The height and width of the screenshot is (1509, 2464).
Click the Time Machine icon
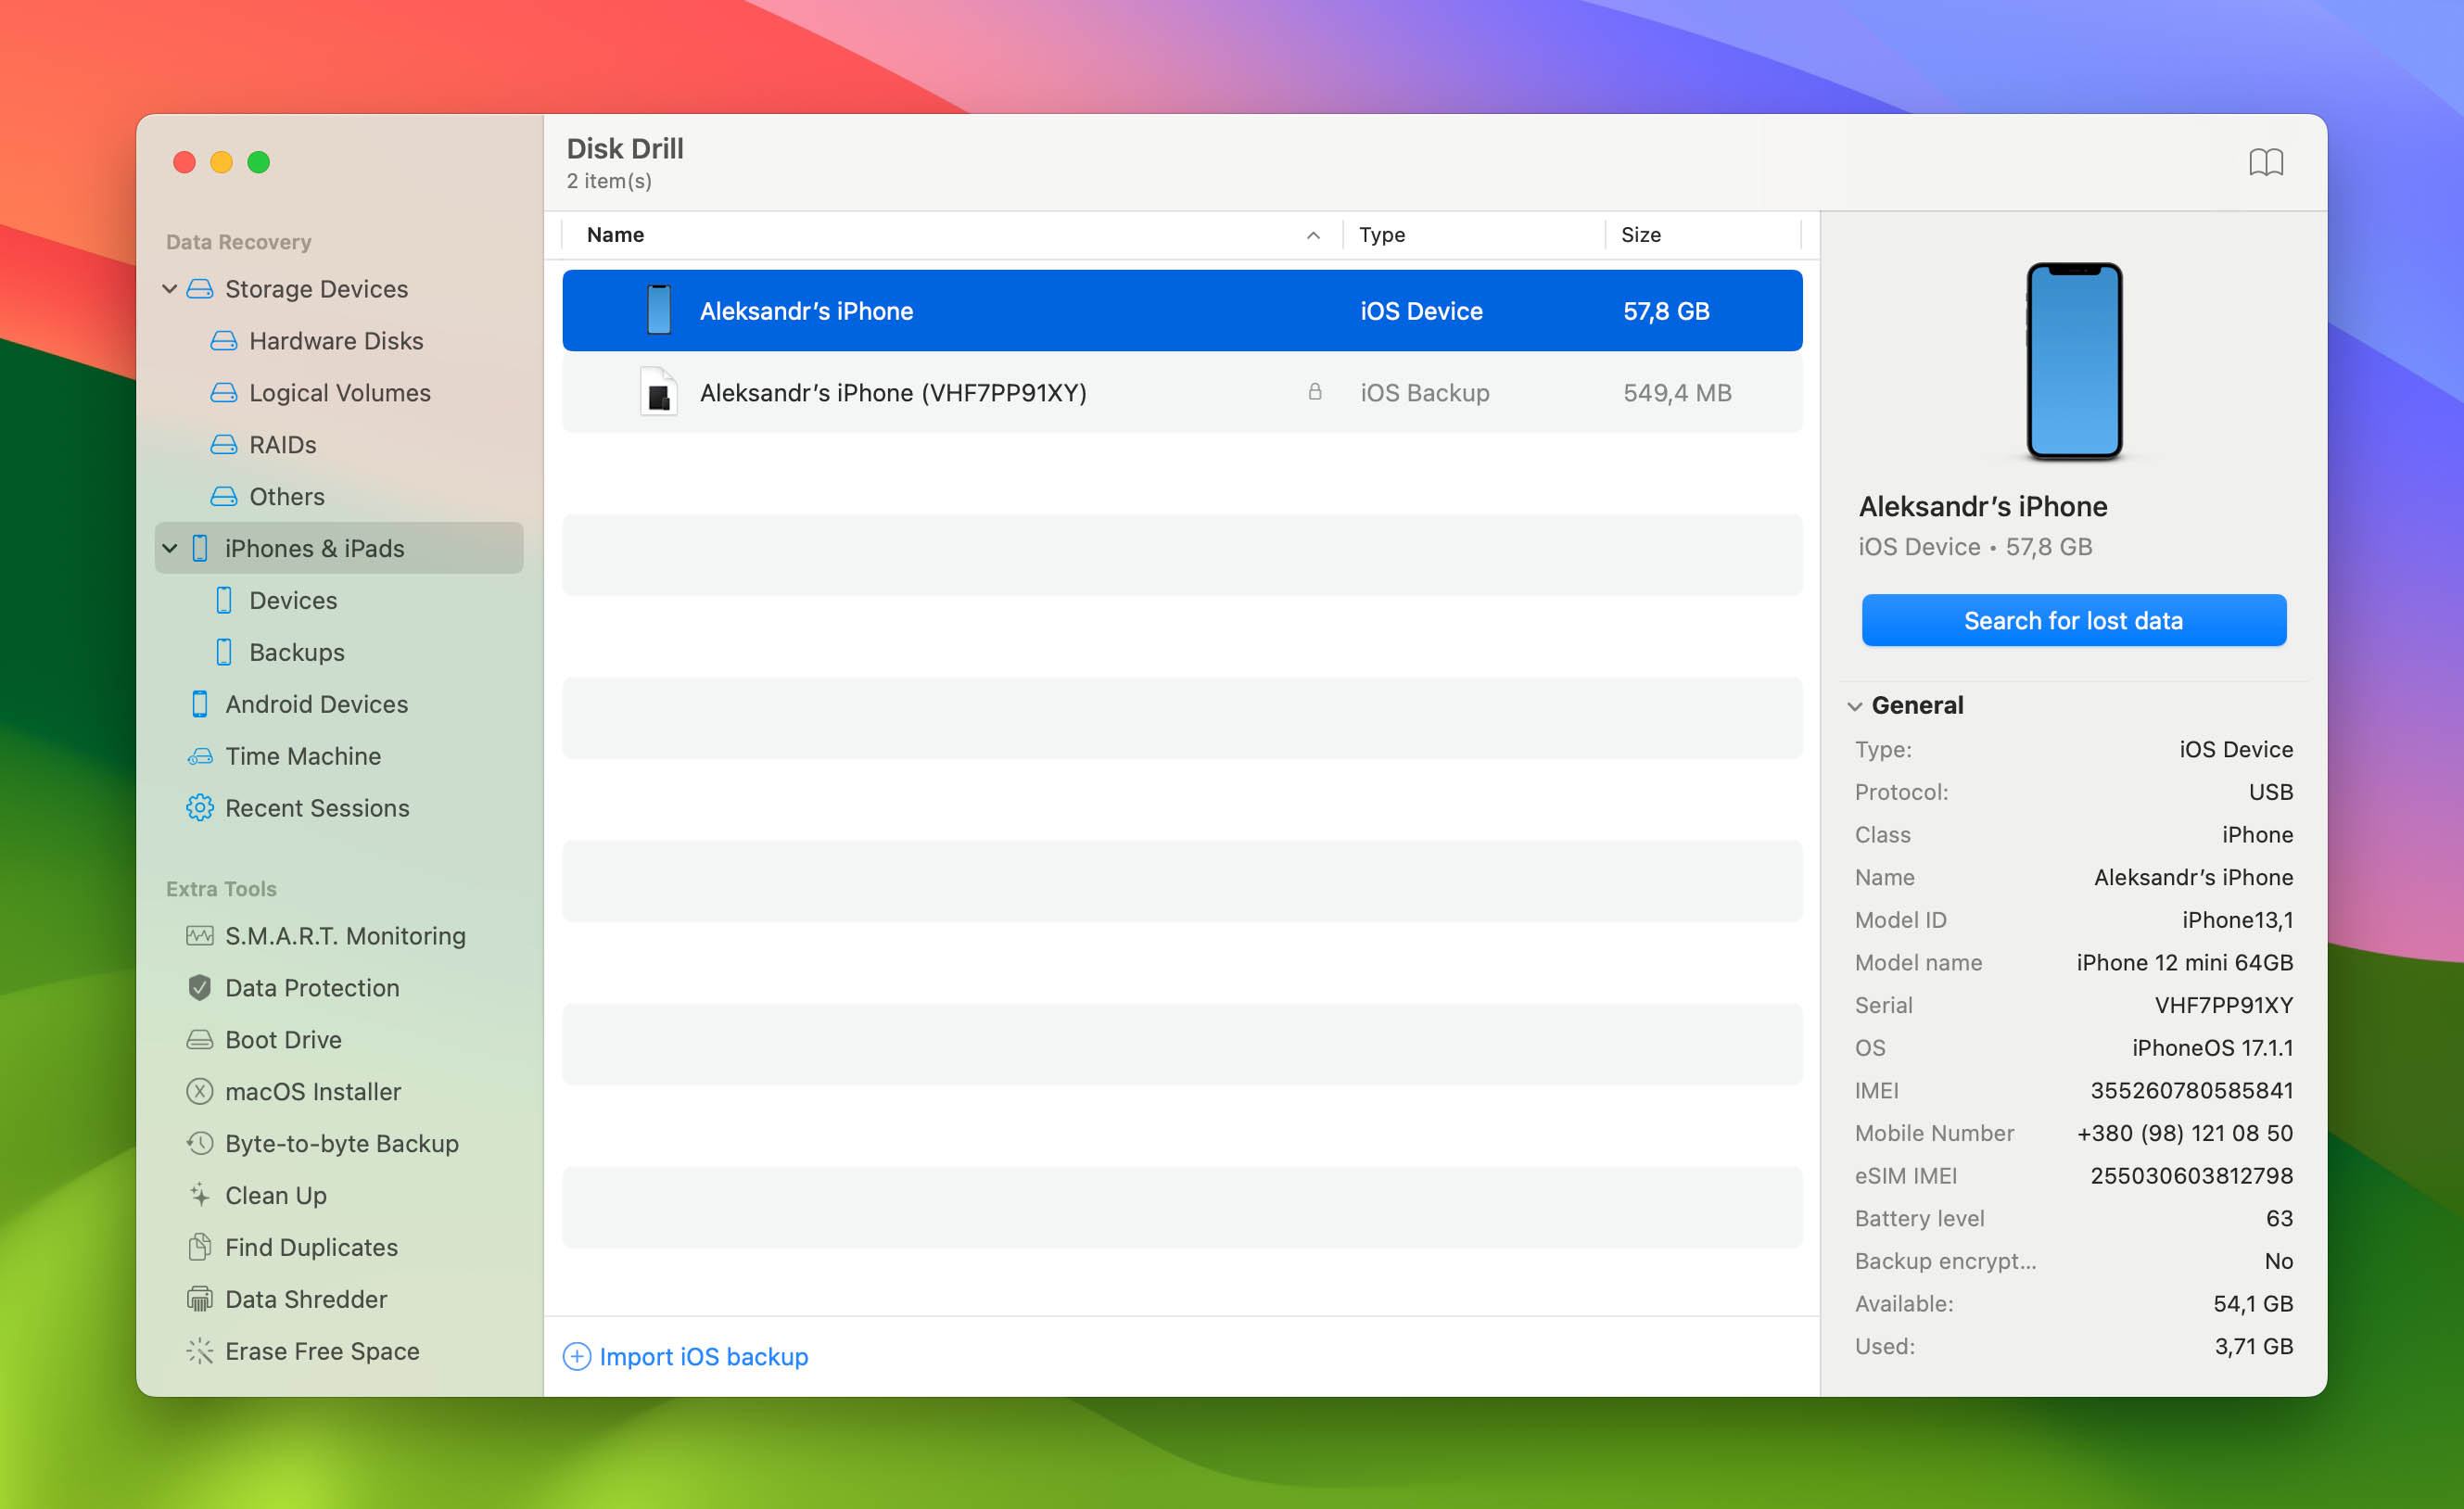click(x=200, y=756)
